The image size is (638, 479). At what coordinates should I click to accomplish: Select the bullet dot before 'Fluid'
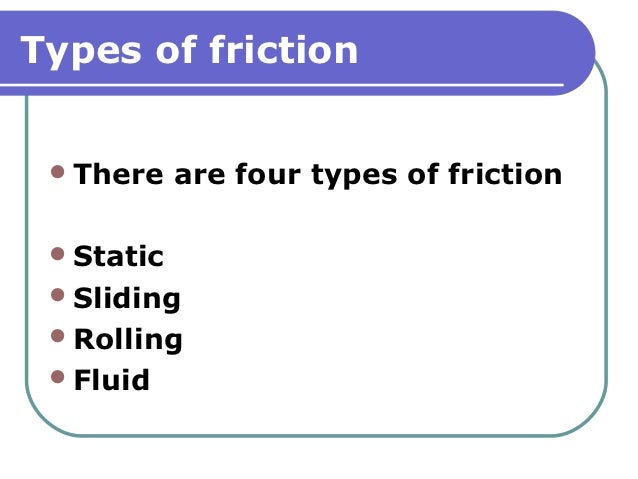(58, 377)
